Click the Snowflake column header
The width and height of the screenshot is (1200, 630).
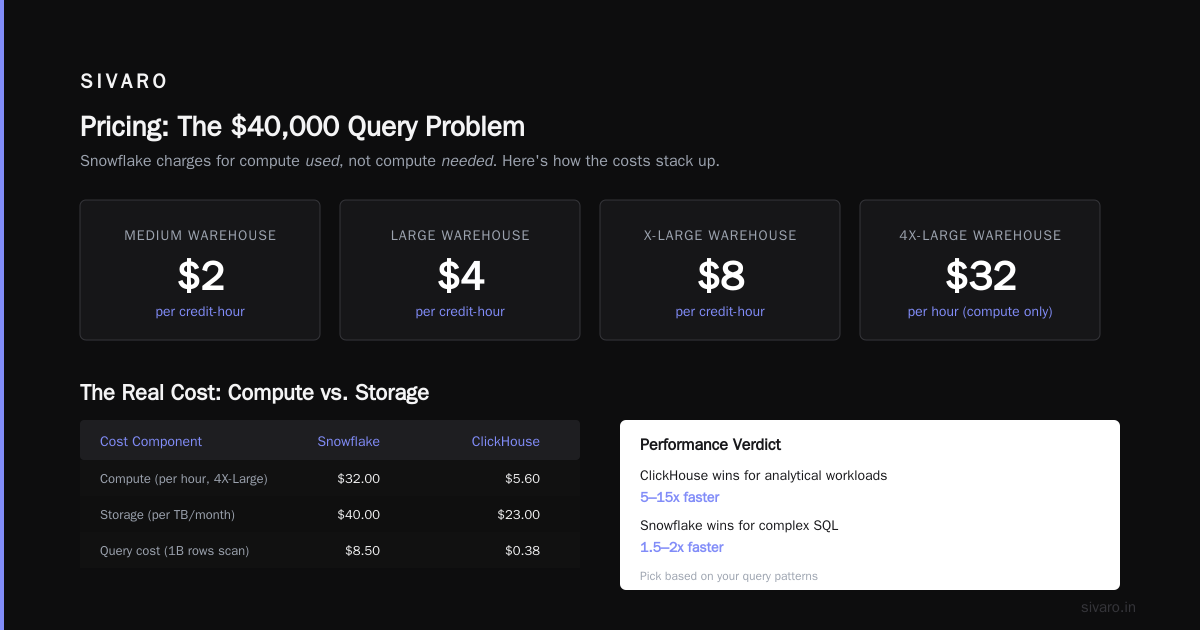coord(349,441)
